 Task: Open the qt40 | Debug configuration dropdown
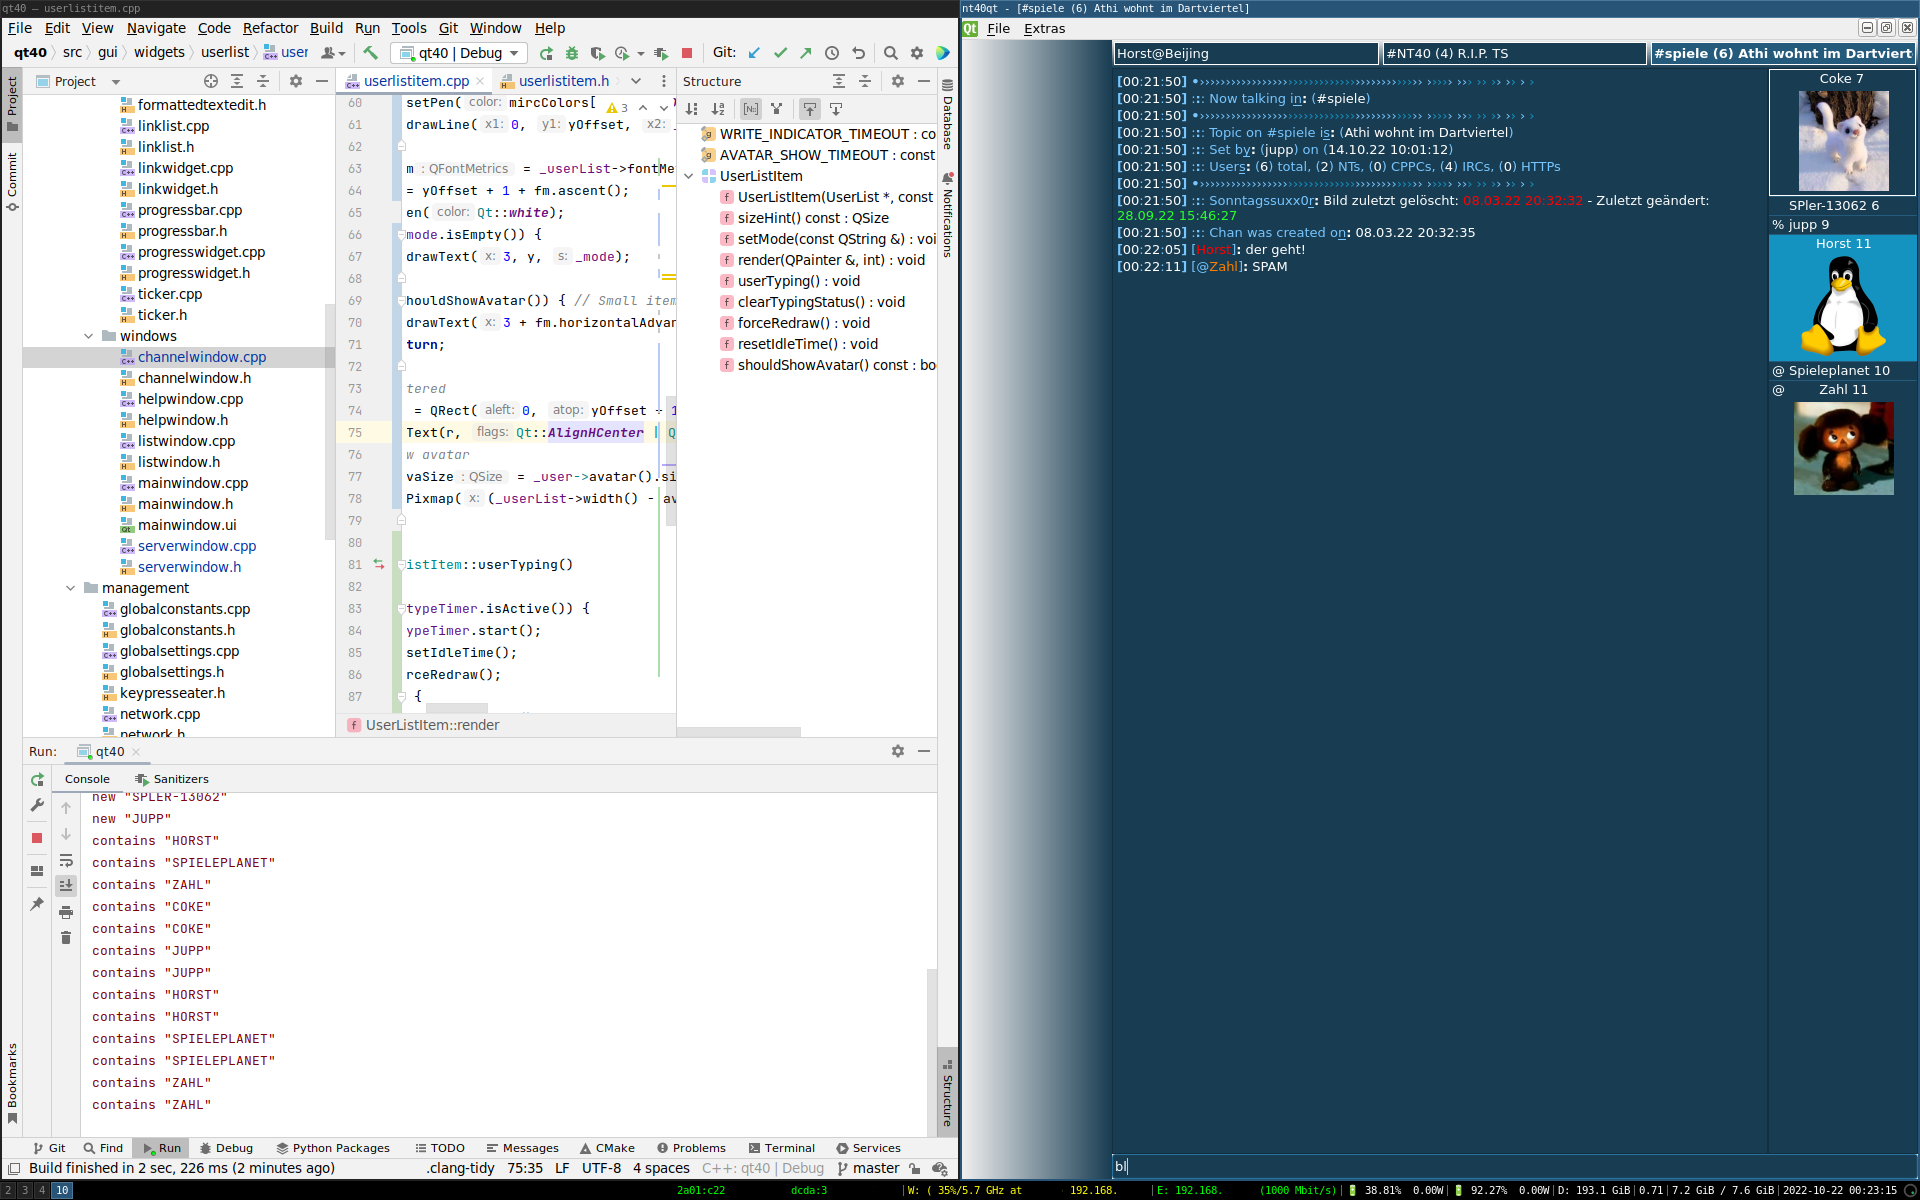(x=460, y=53)
